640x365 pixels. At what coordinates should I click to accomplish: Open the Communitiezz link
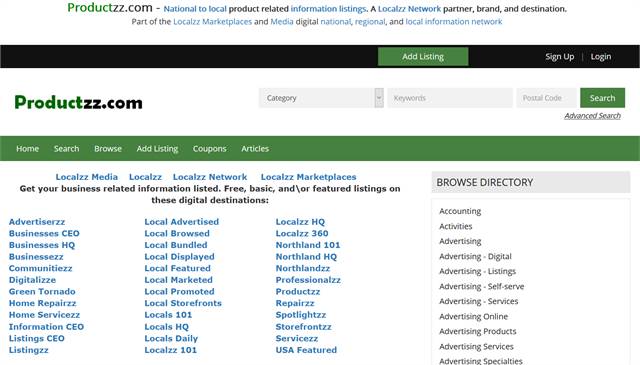40,268
